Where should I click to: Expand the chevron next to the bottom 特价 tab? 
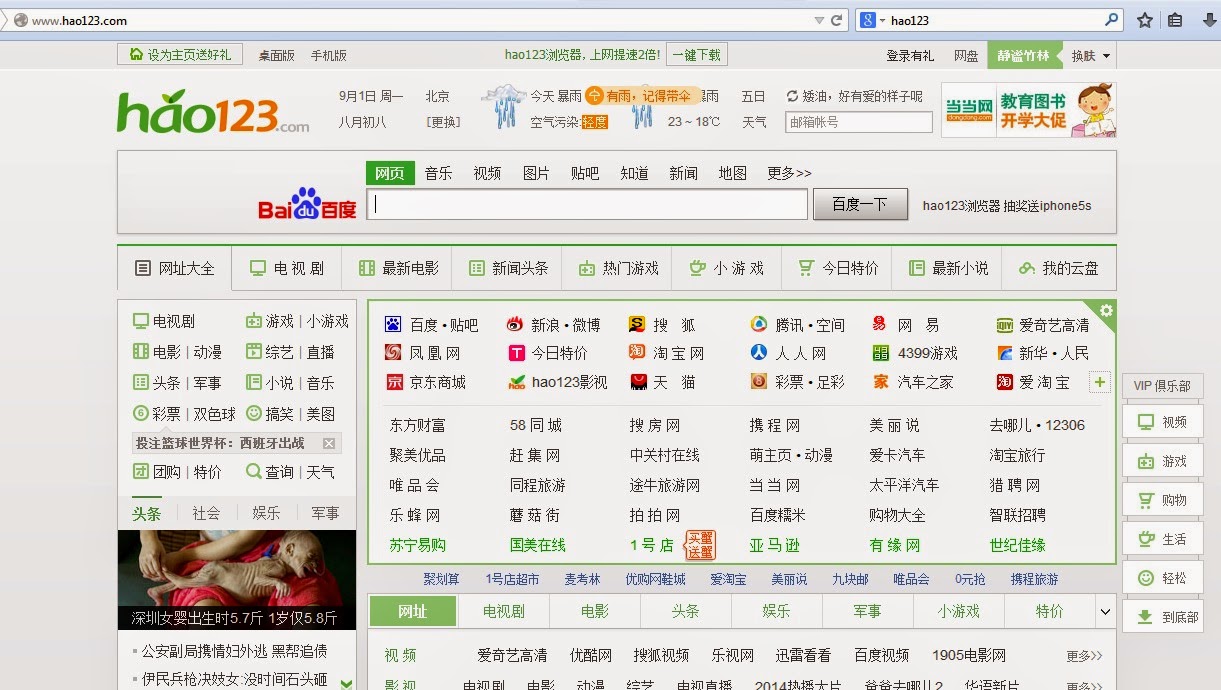click(1105, 610)
